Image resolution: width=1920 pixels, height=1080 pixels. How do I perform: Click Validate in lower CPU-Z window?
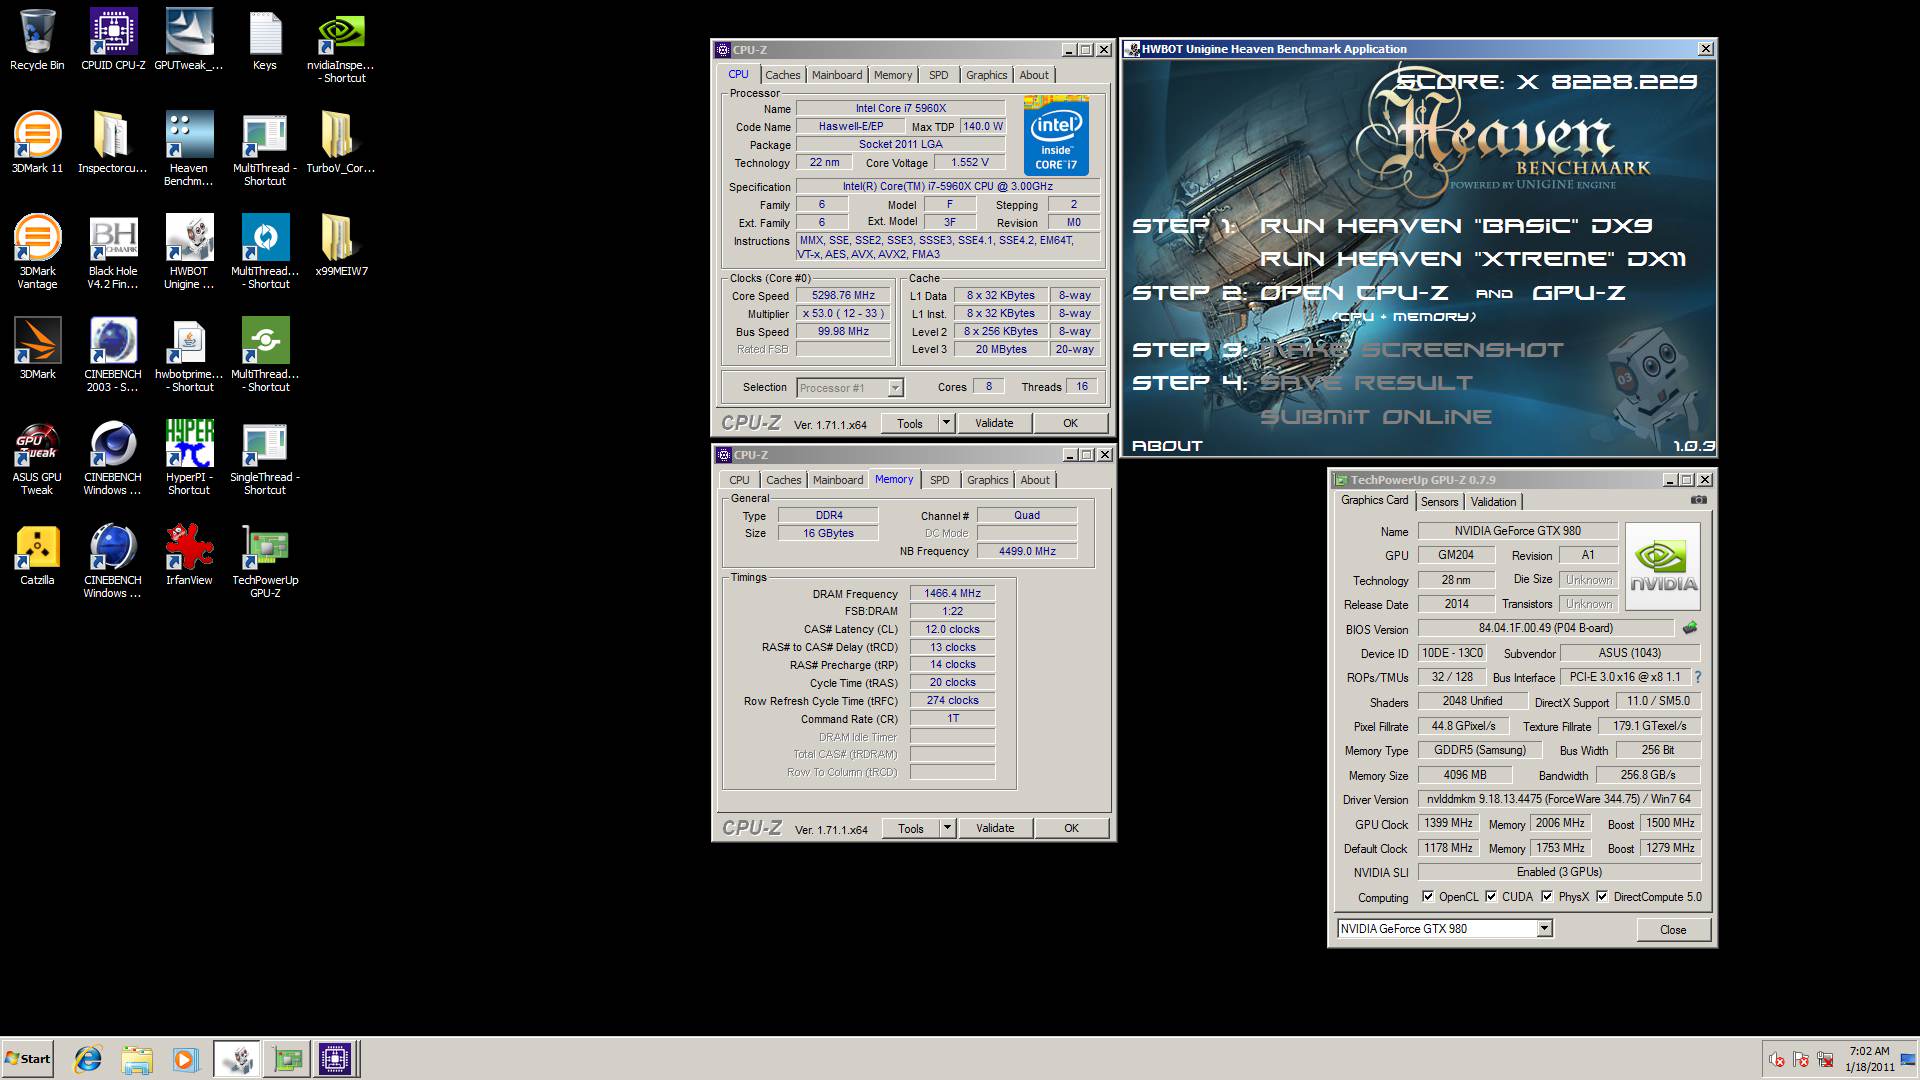click(x=995, y=828)
